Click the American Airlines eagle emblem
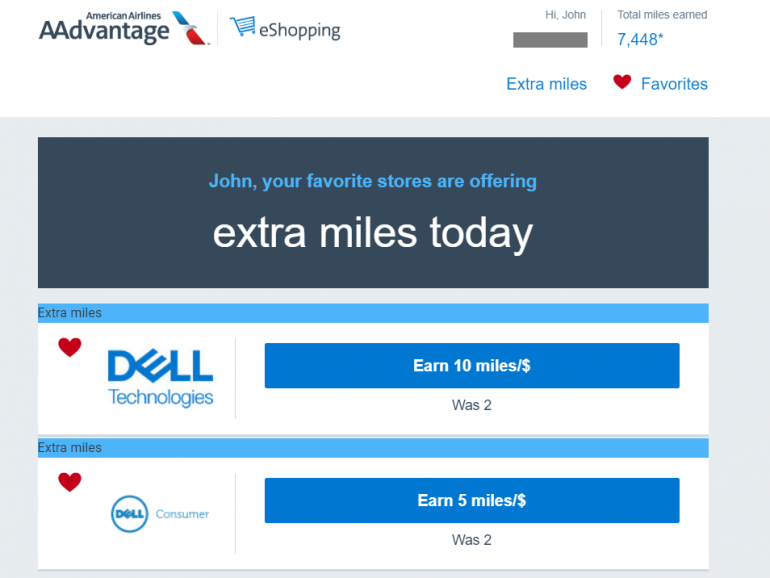The width and height of the screenshot is (770, 578). [x=191, y=28]
